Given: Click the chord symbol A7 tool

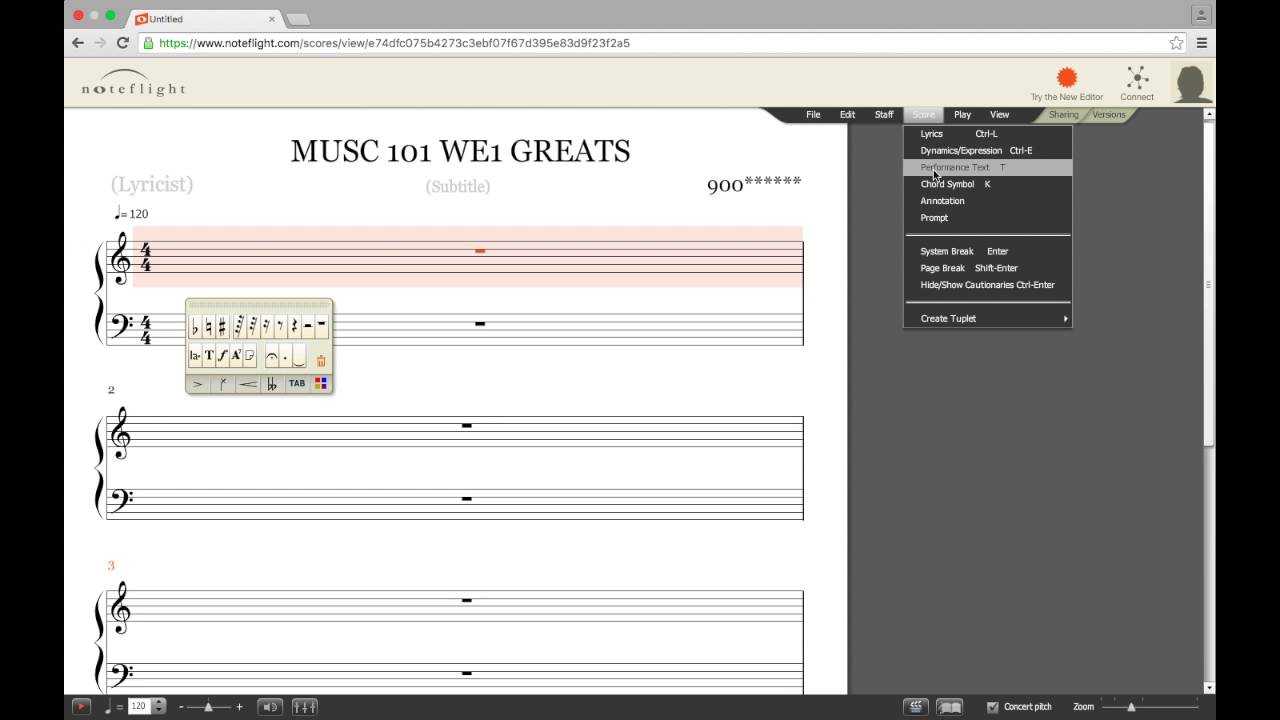Looking at the screenshot, I should pos(236,356).
